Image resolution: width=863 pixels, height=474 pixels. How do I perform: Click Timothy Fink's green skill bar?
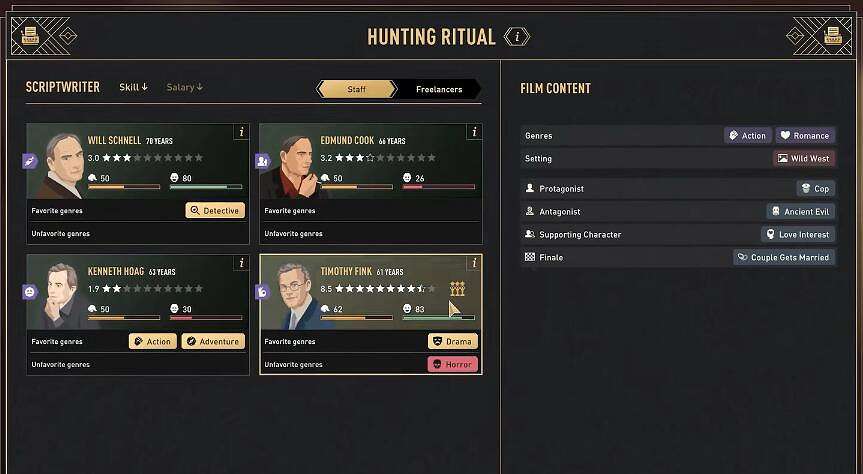(438, 318)
